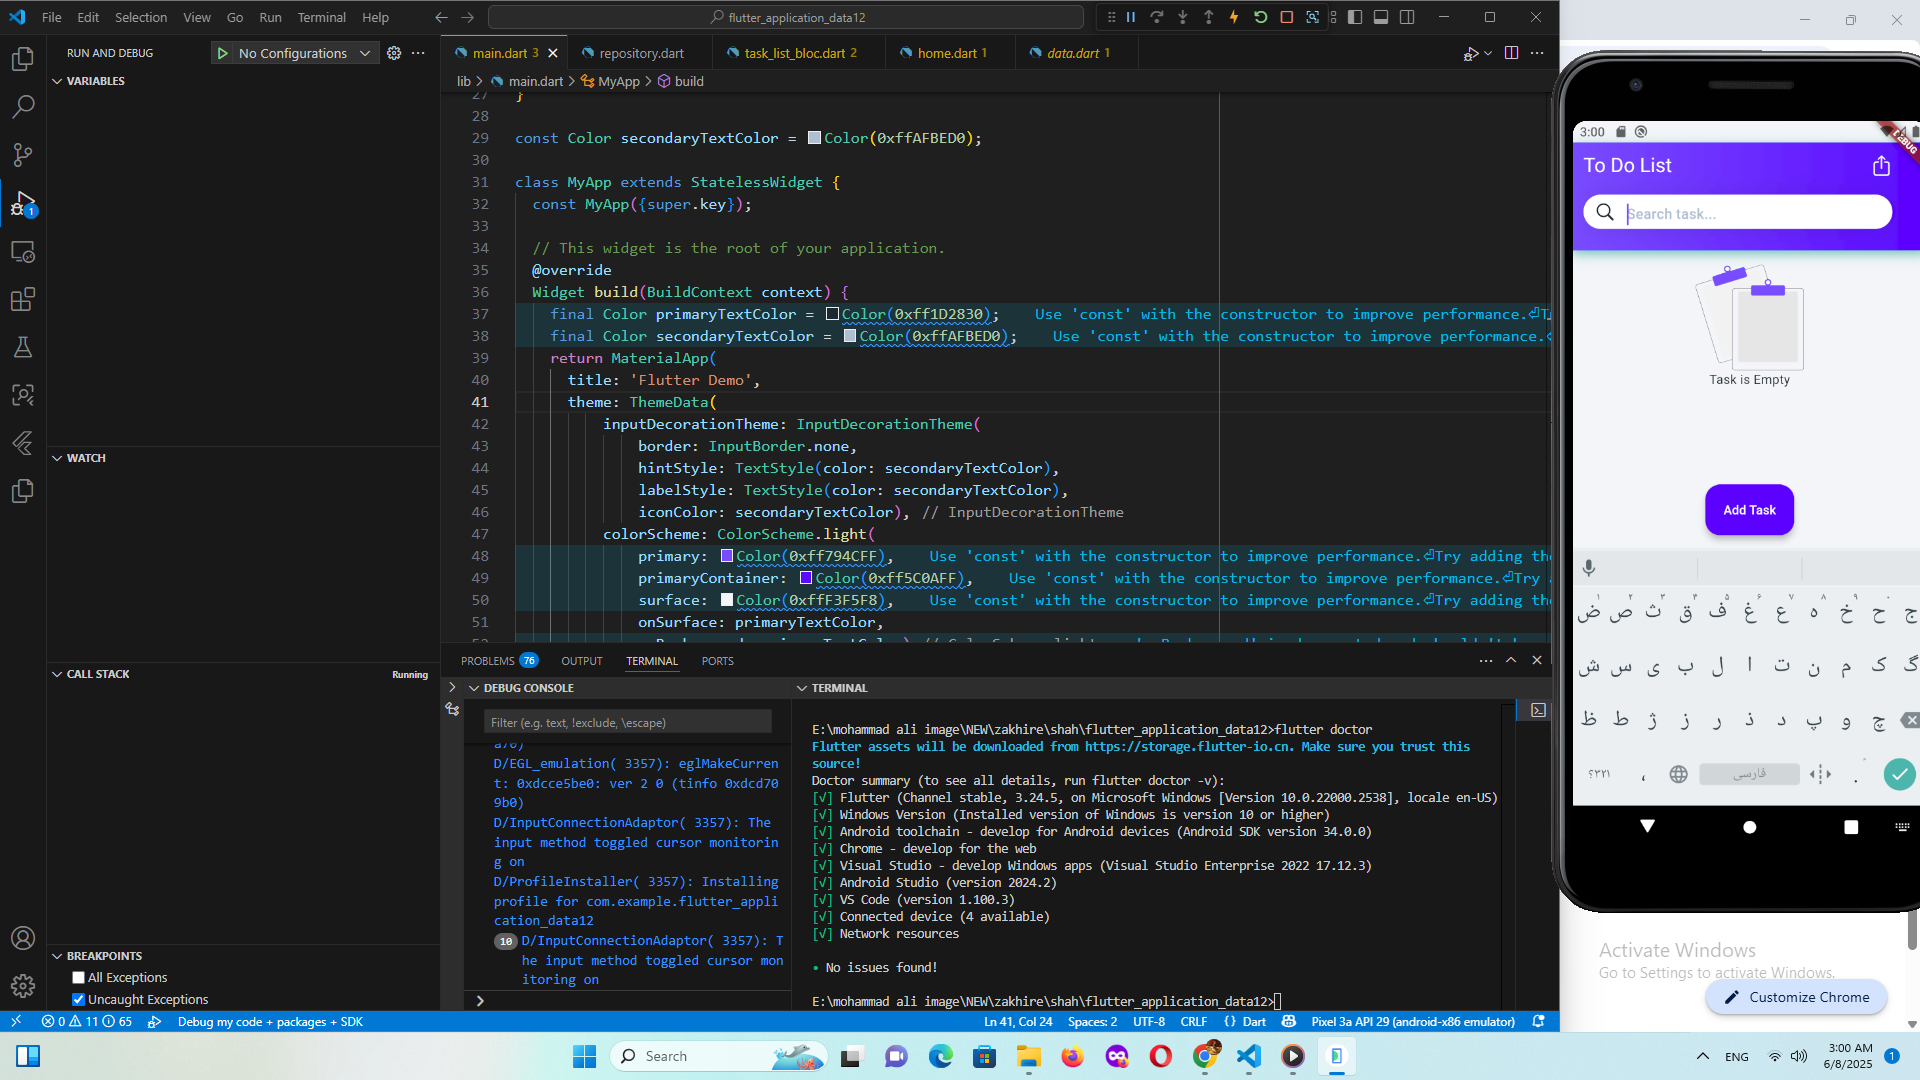This screenshot has height=1080, width=1920.
Task: Collapse the BREAKPOINTS section
Action: 57,956
